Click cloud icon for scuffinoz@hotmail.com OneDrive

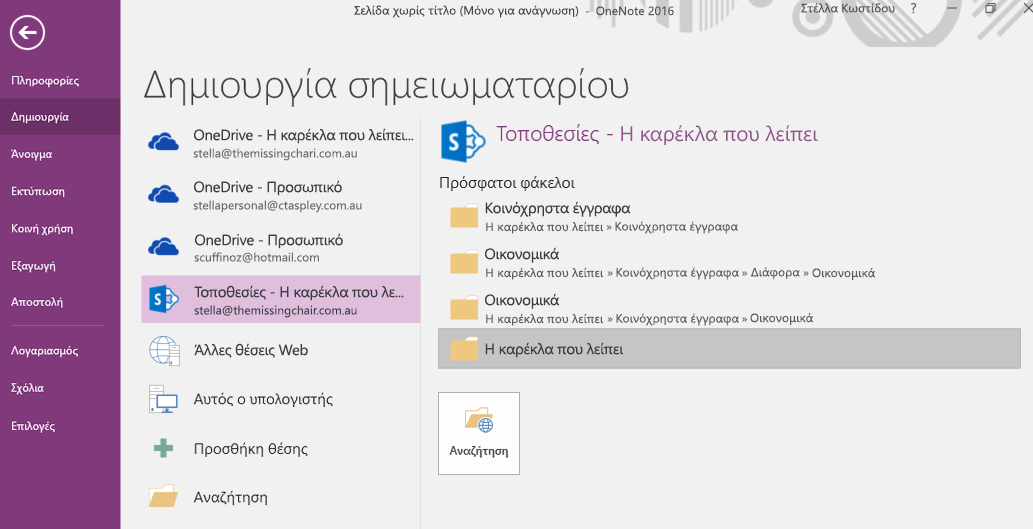click(x=163, y=247)
